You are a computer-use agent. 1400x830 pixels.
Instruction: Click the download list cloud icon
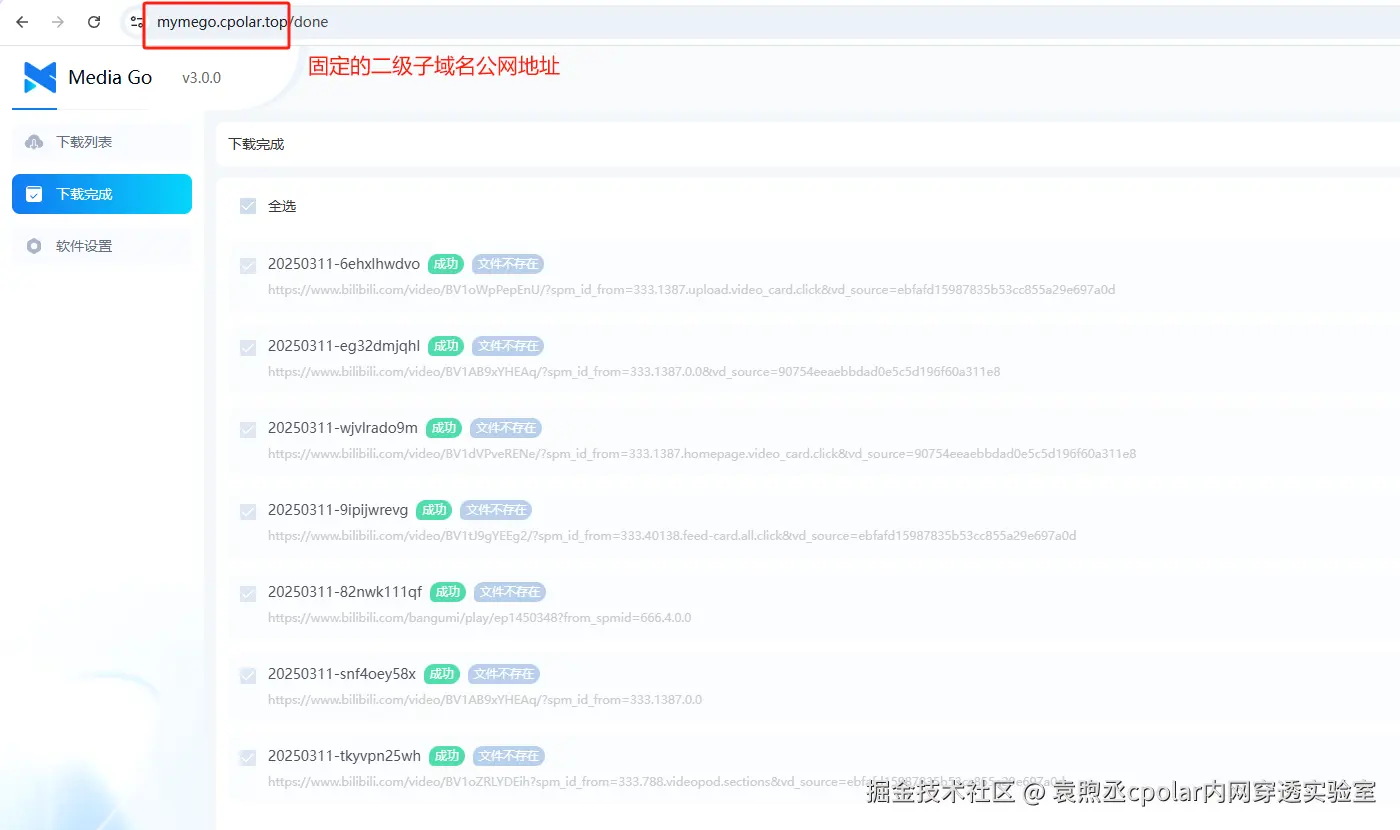[x=34, y=142]
